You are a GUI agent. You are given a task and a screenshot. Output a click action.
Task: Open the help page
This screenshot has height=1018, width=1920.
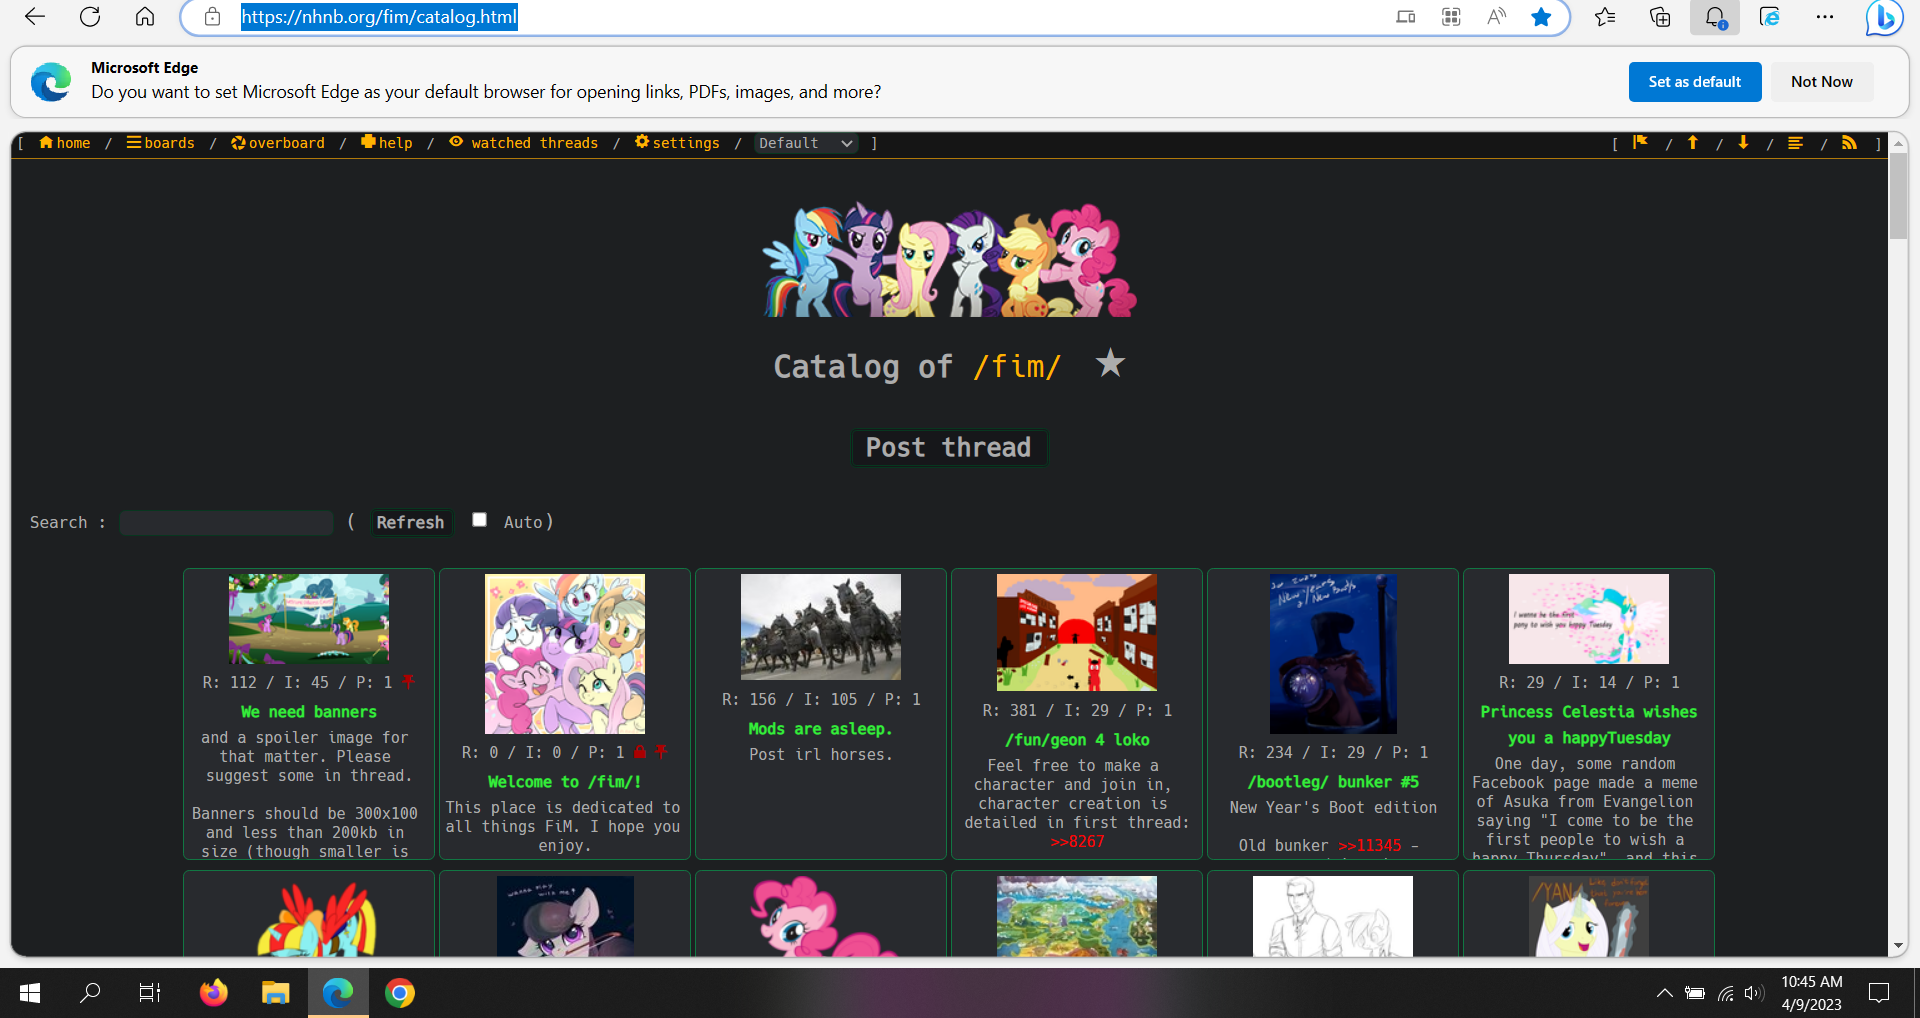click(x=387, y=143)
